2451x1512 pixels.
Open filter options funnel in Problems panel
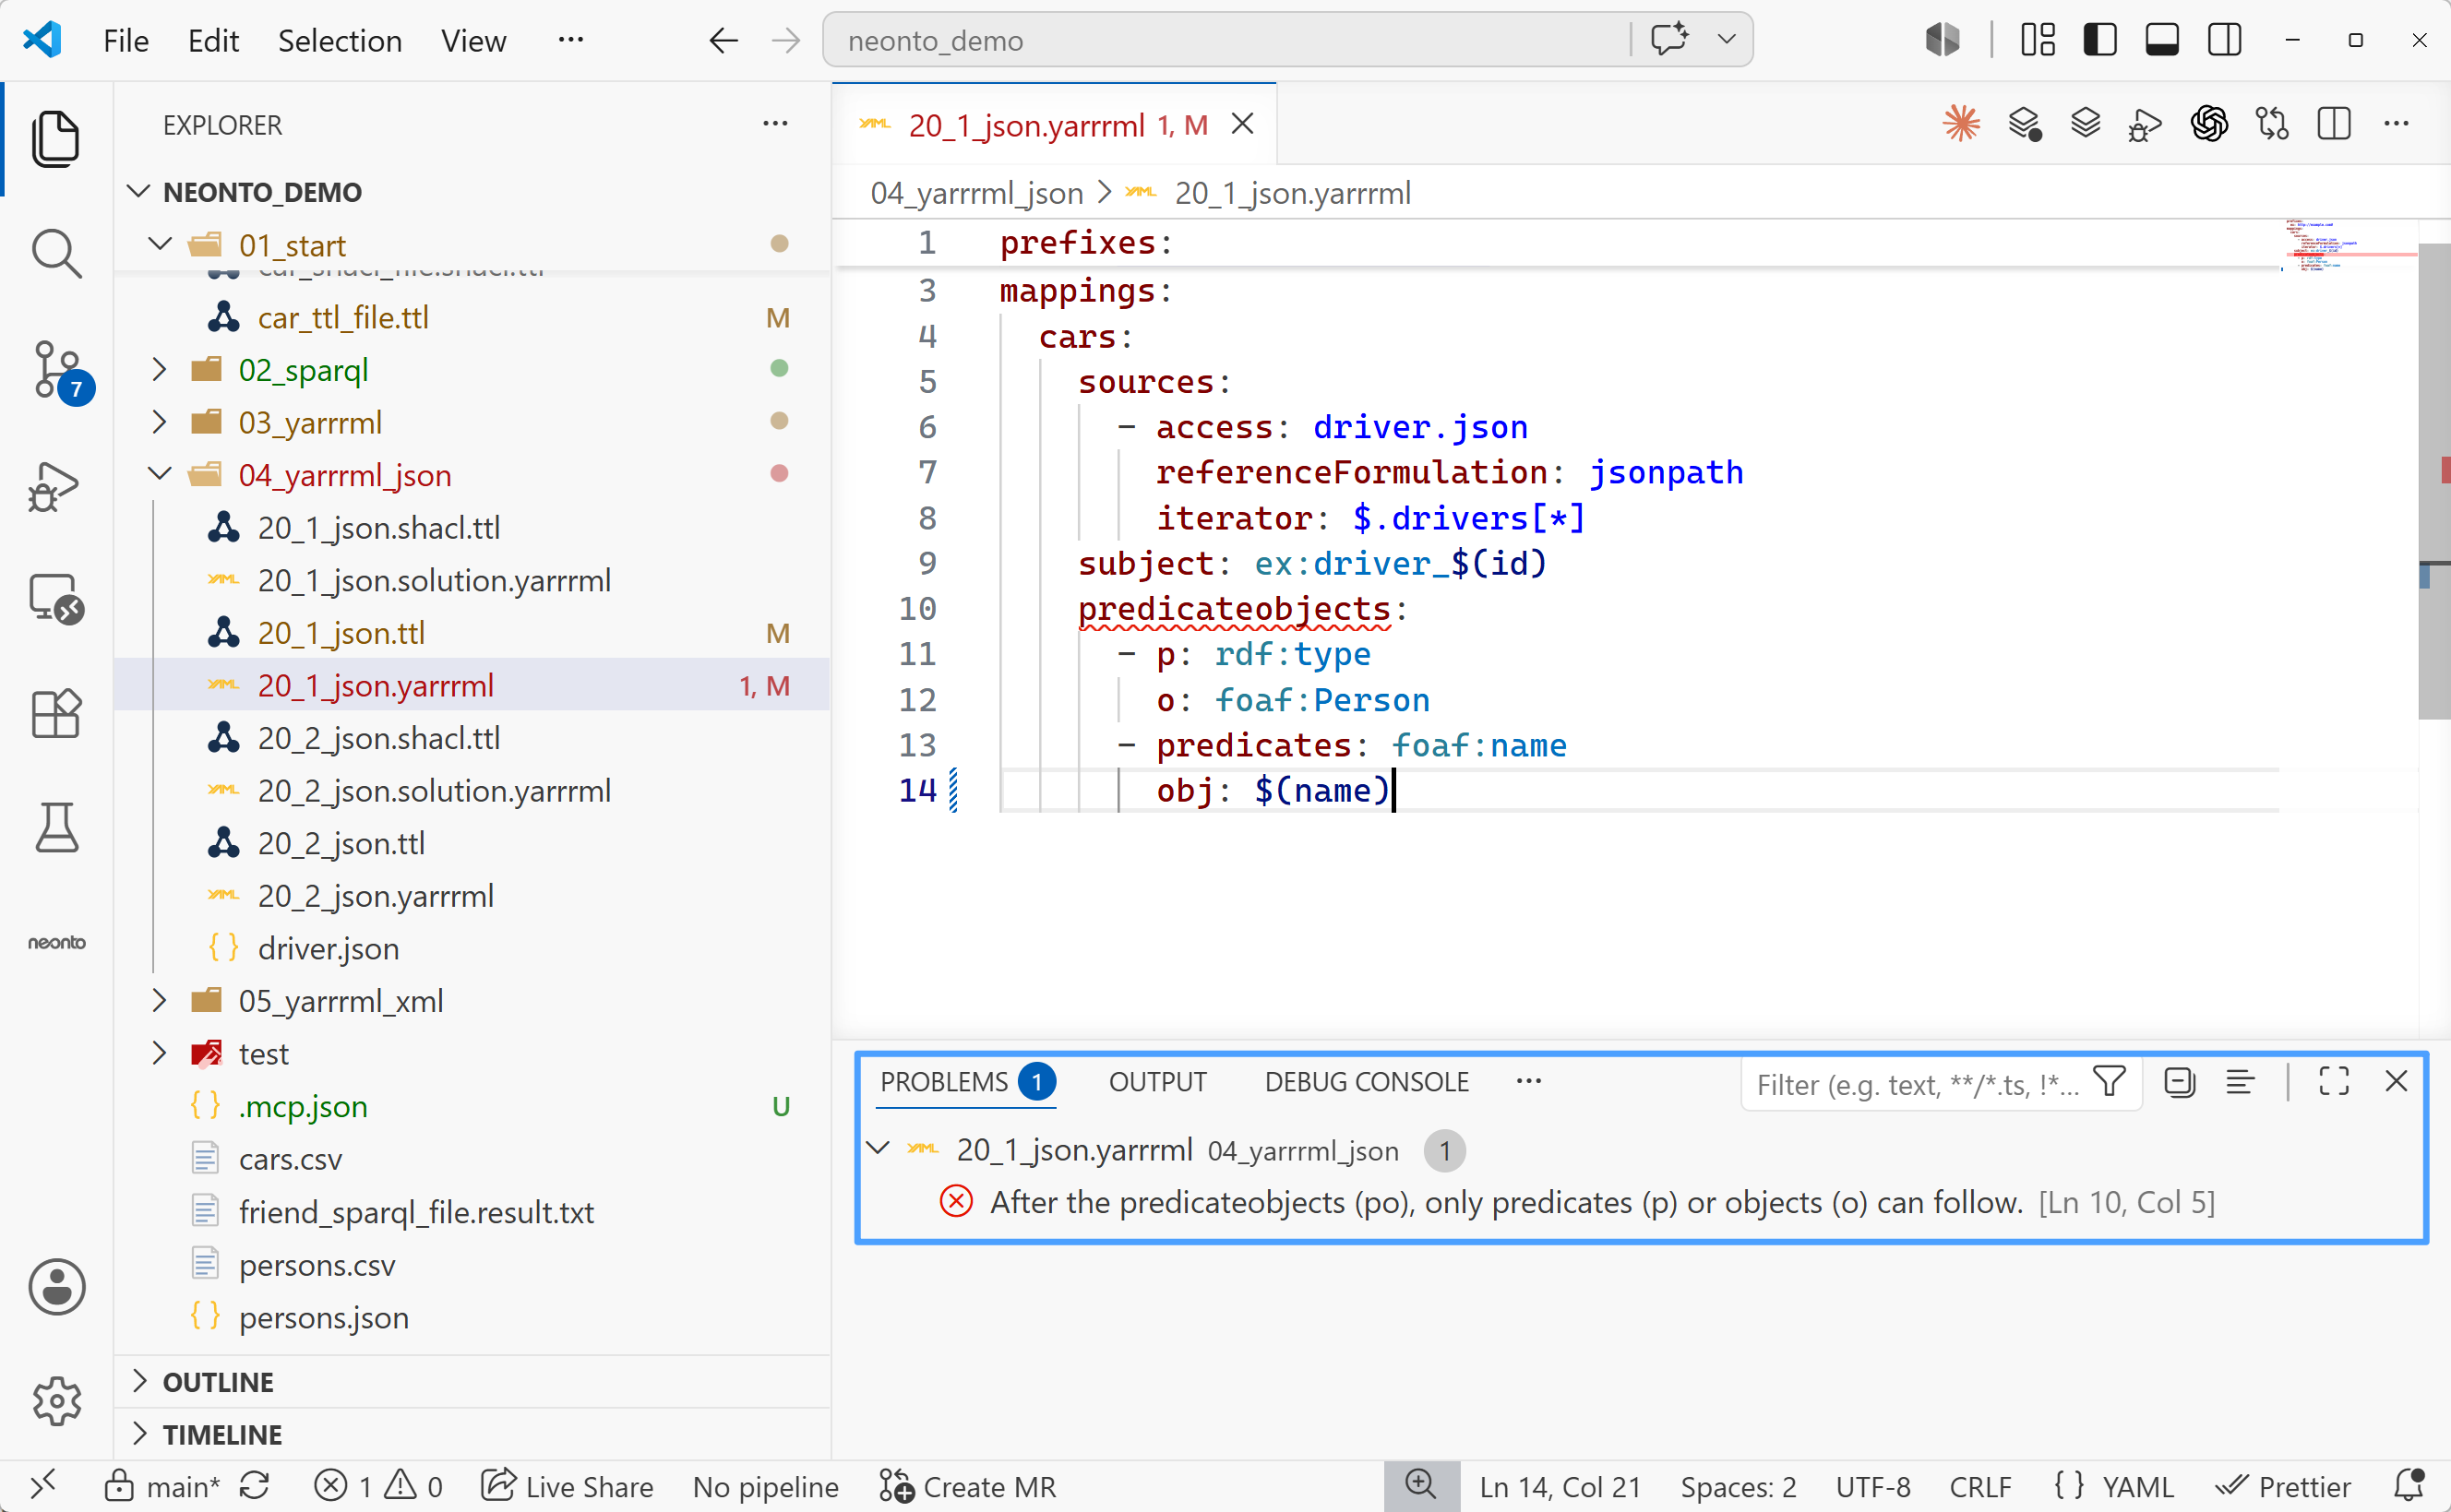pyautogui.click(x=2110, y=1082)
